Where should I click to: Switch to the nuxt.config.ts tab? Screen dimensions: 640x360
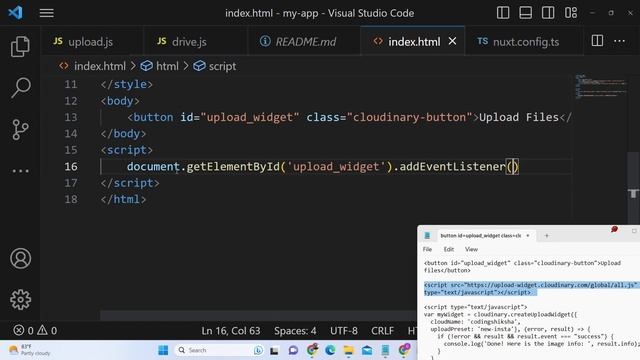524,41
